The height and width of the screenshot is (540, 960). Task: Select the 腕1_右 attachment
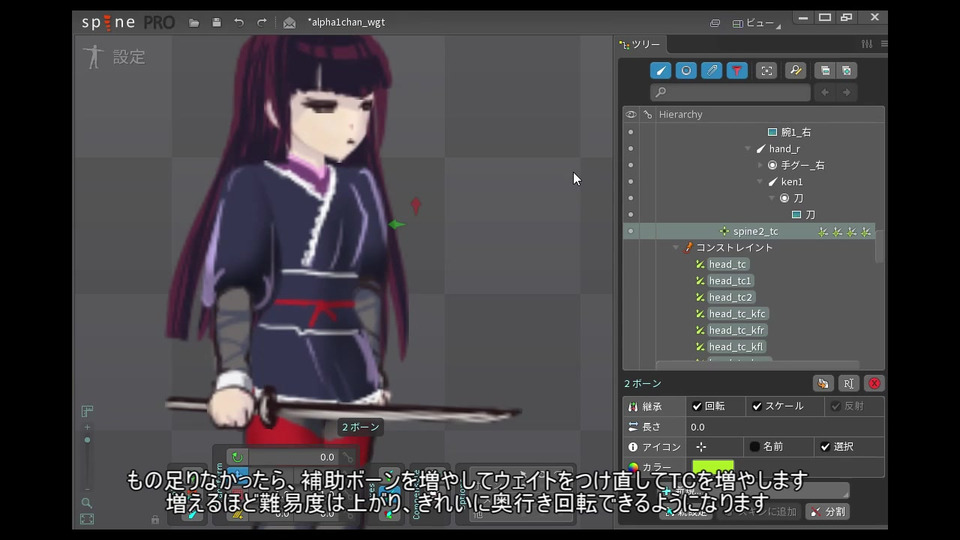795,132
